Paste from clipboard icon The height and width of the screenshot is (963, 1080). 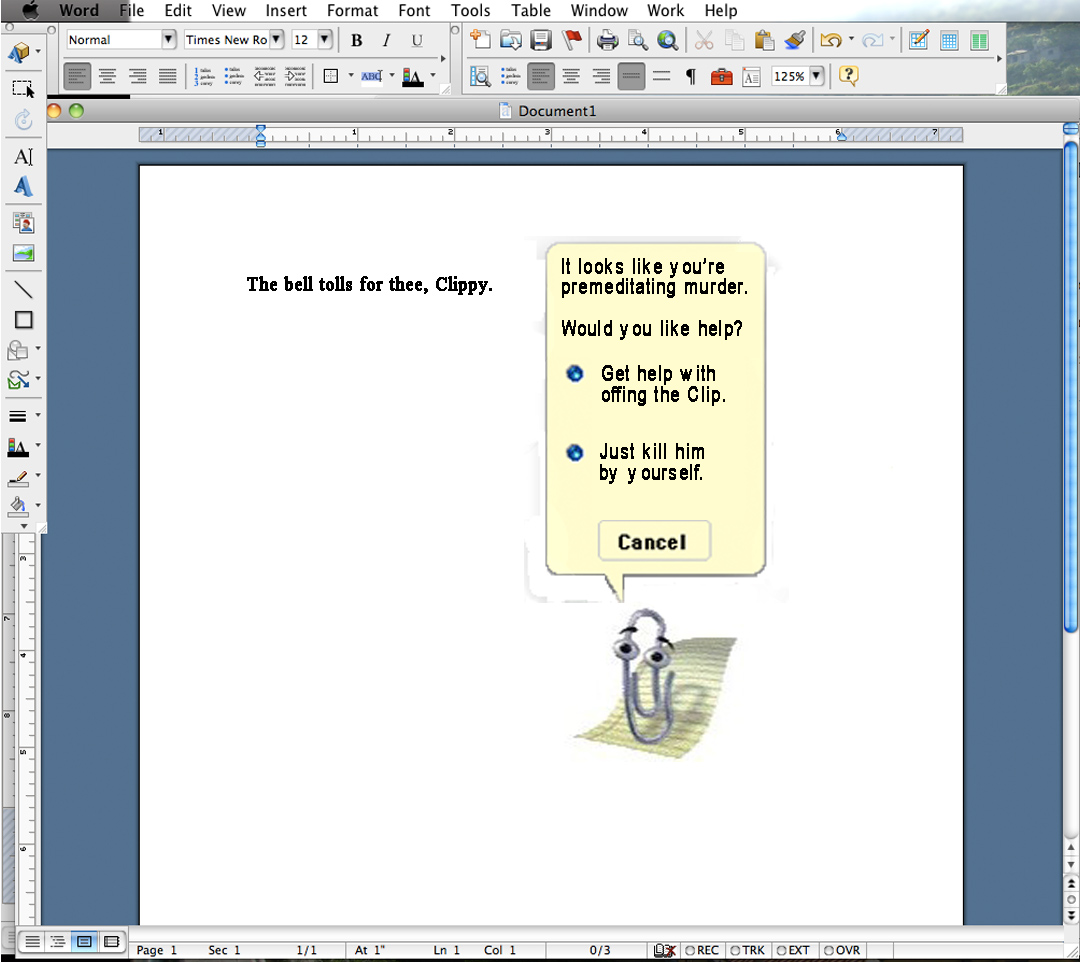[764, 40]
